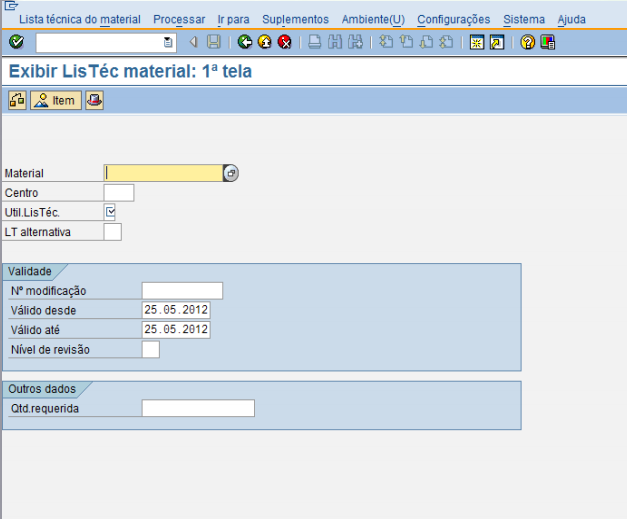Viewport: 627px width, 519px height.
Task: Open the Util.LisTéc. selection box
Action: [111, 211]
